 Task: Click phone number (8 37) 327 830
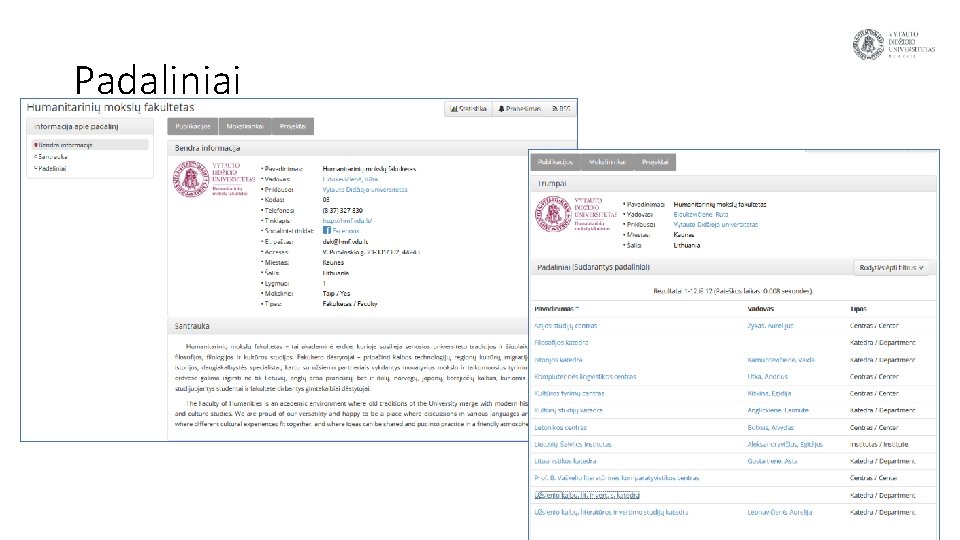click(x=343, y=211)
